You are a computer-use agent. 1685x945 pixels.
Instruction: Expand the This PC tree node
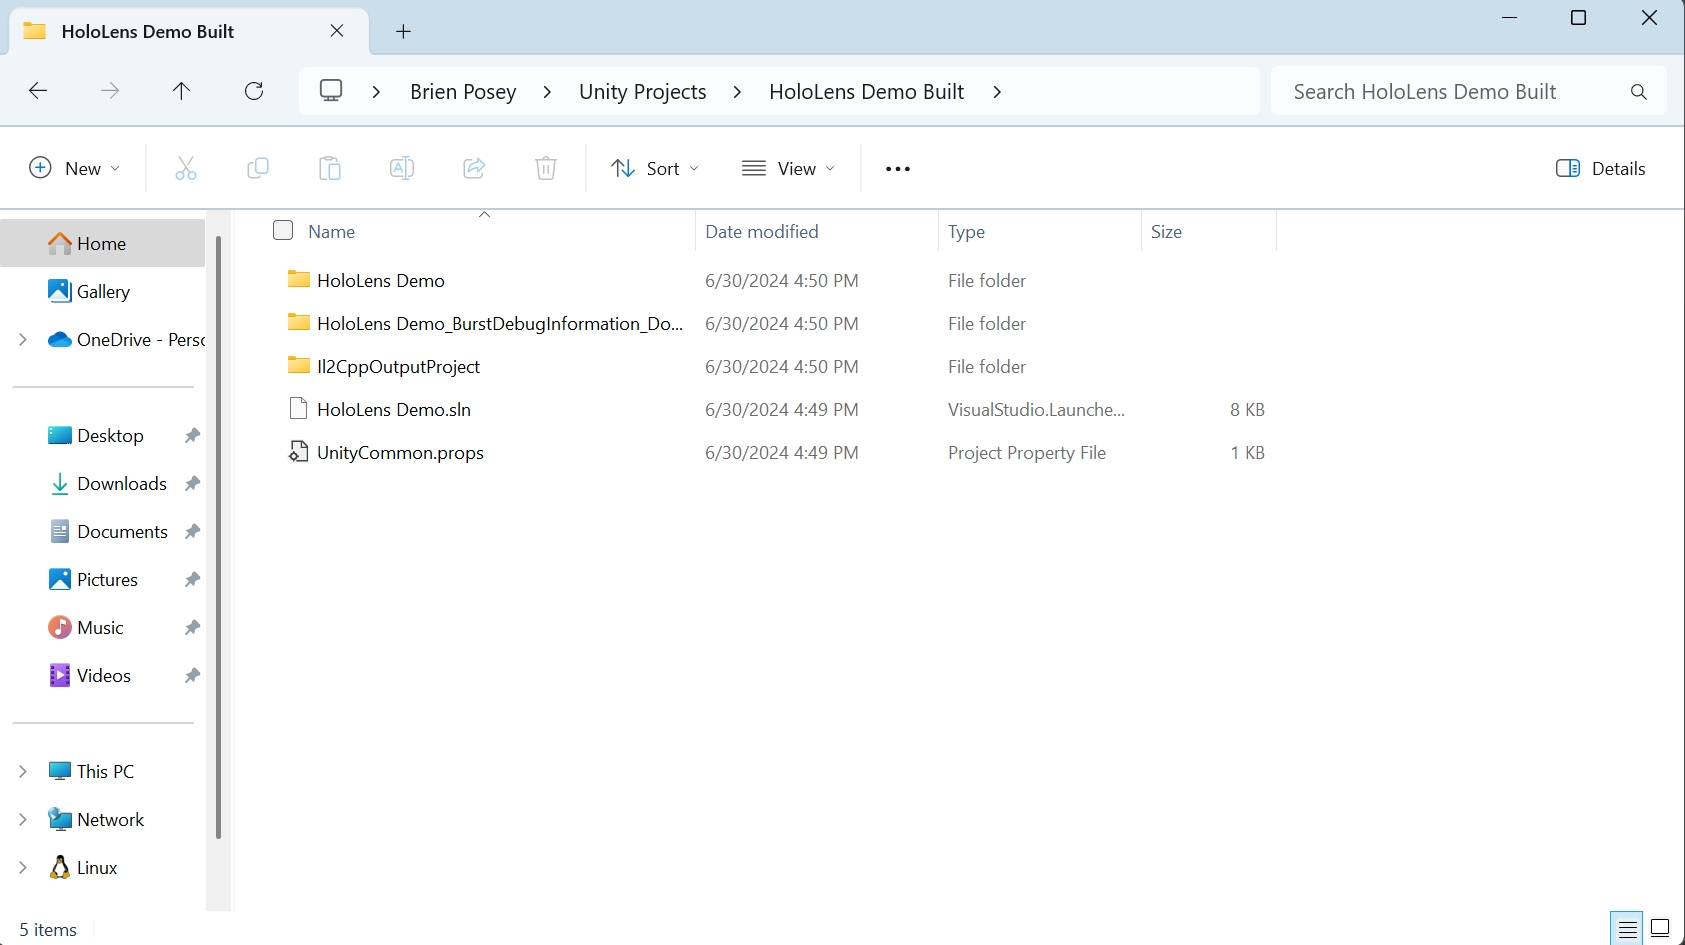click(x=23, y=771)
